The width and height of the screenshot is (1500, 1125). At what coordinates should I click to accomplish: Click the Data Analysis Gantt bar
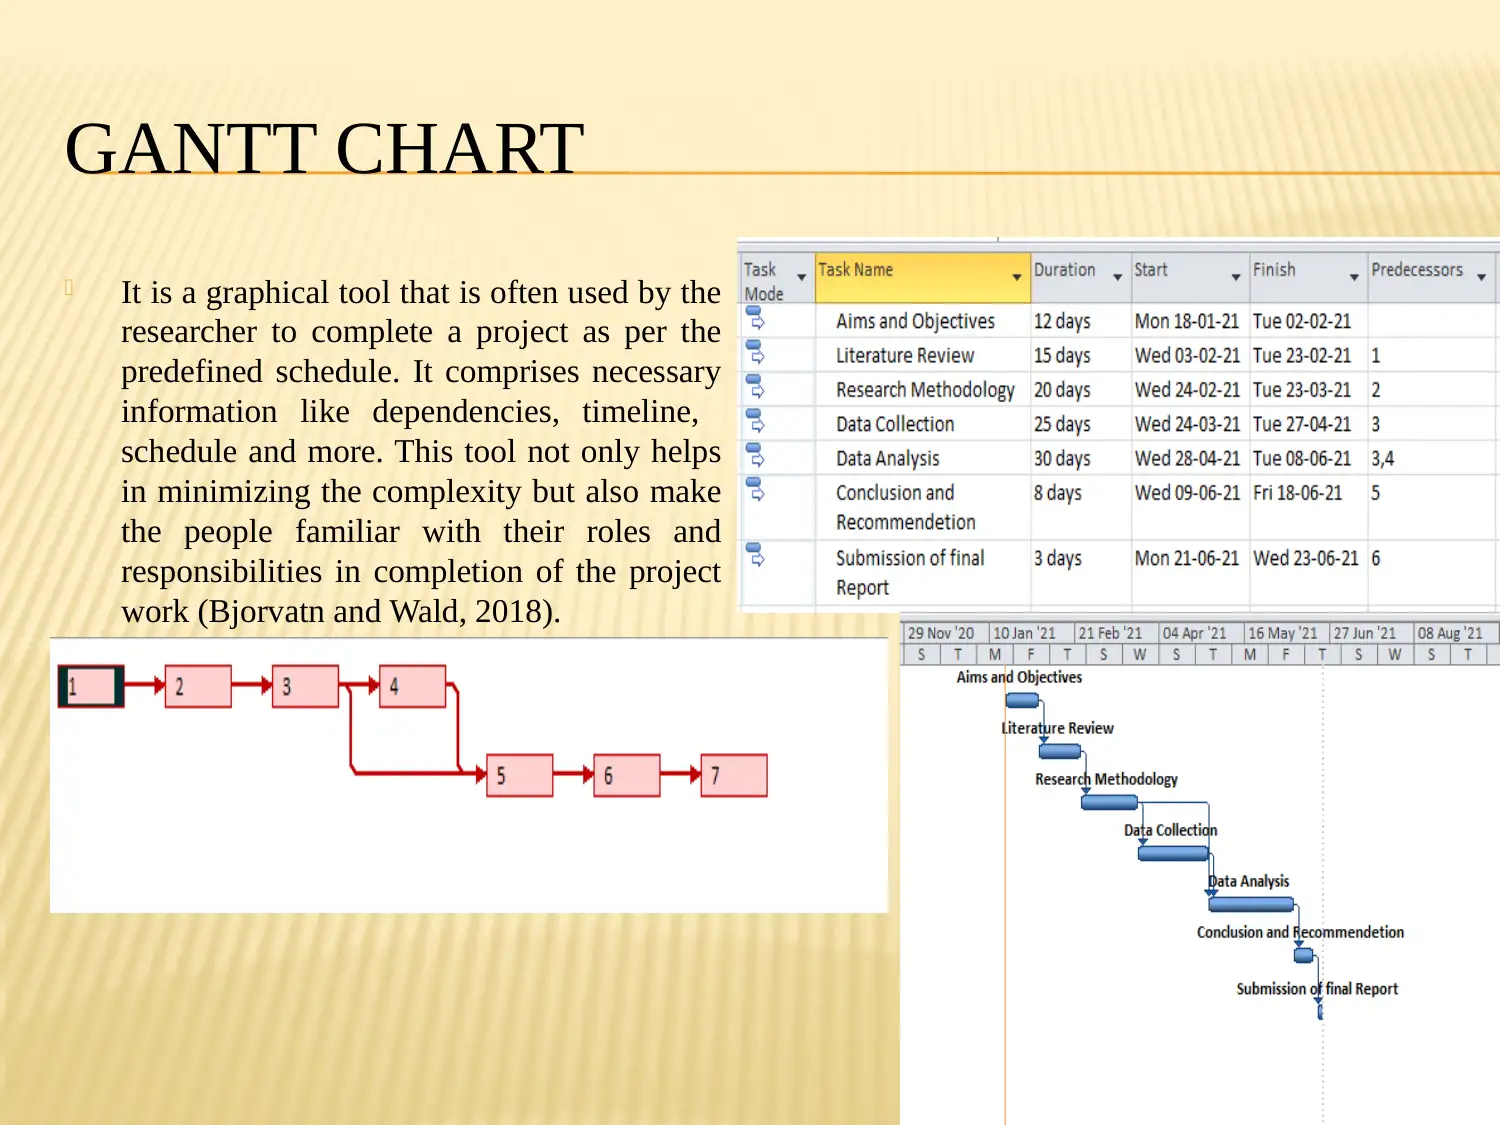1251,904
